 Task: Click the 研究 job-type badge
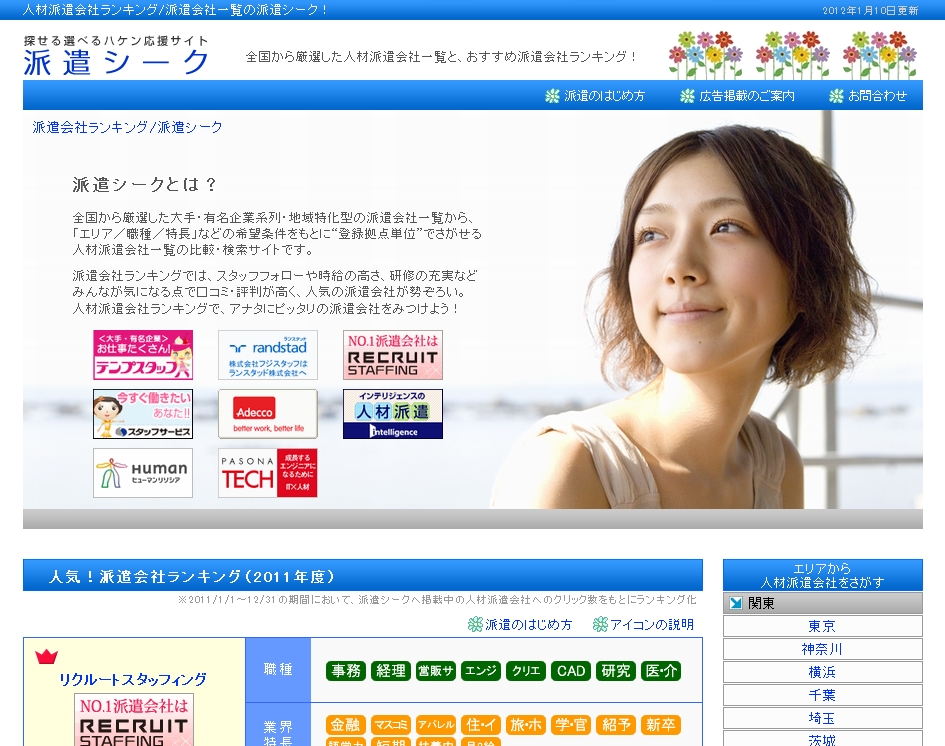click(615, 671)
